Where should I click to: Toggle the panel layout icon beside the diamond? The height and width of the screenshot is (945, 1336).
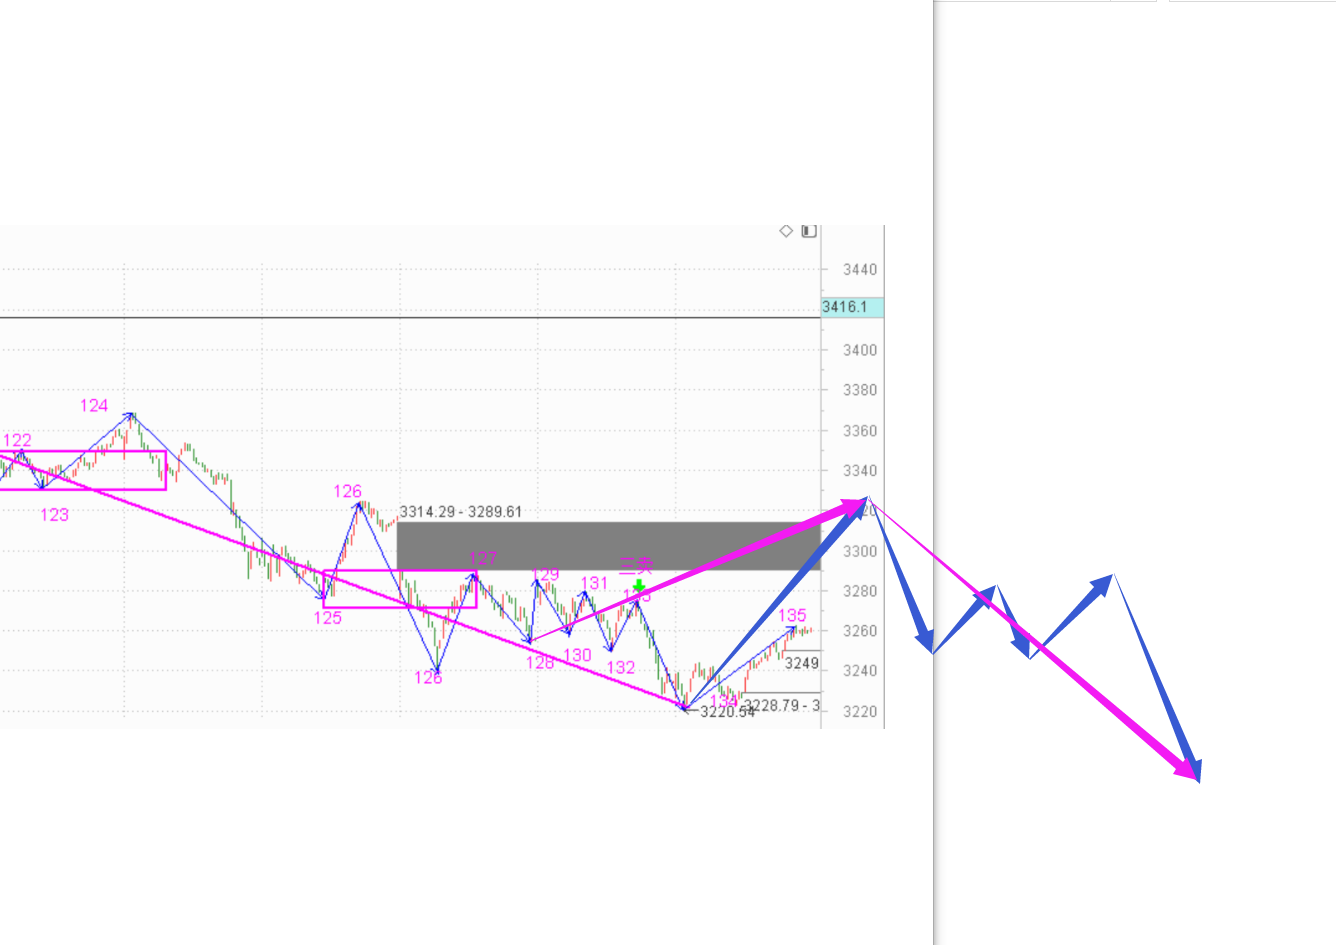point(809,231)
